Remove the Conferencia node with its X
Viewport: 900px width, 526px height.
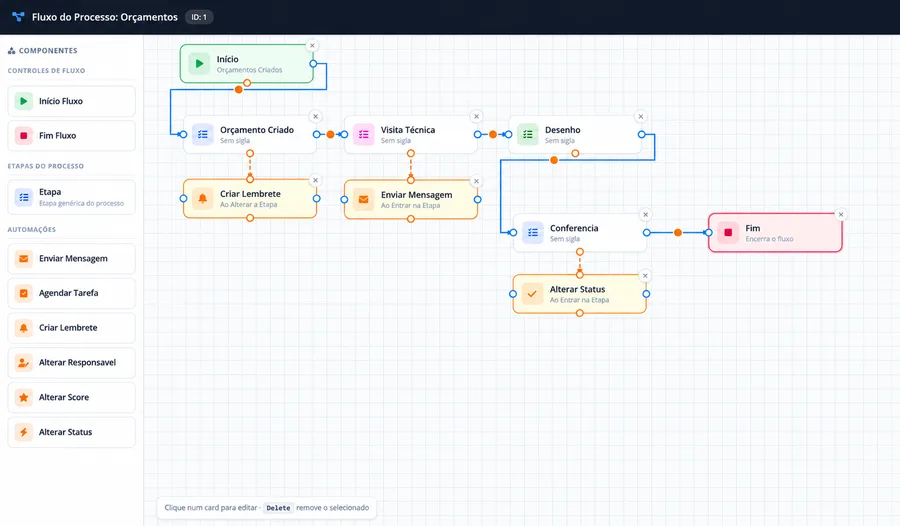coord(646,215)
